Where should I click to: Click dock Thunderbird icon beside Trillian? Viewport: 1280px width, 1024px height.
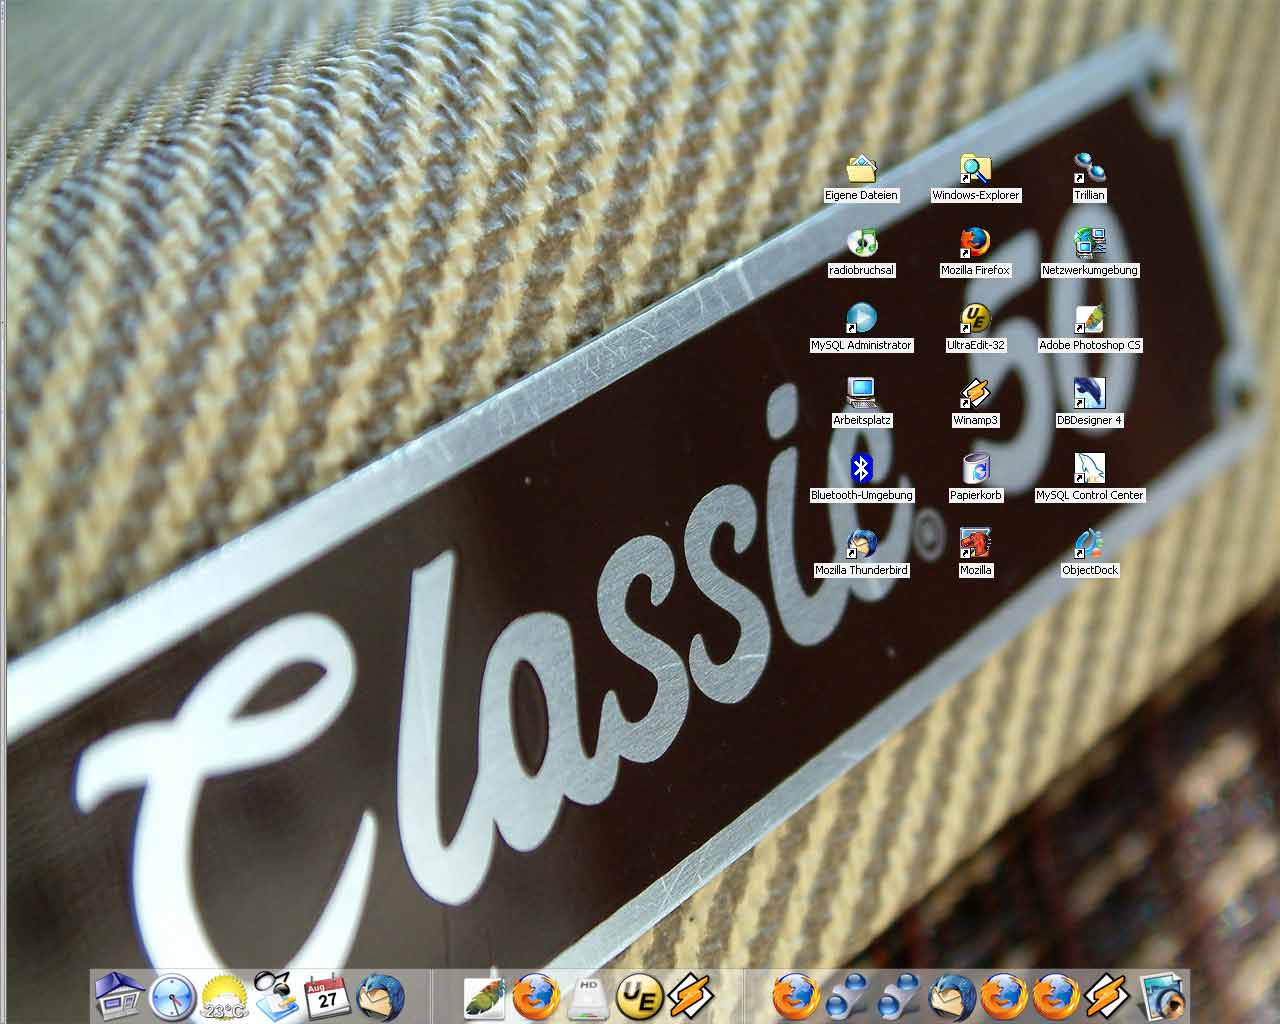tap(952, 996)
